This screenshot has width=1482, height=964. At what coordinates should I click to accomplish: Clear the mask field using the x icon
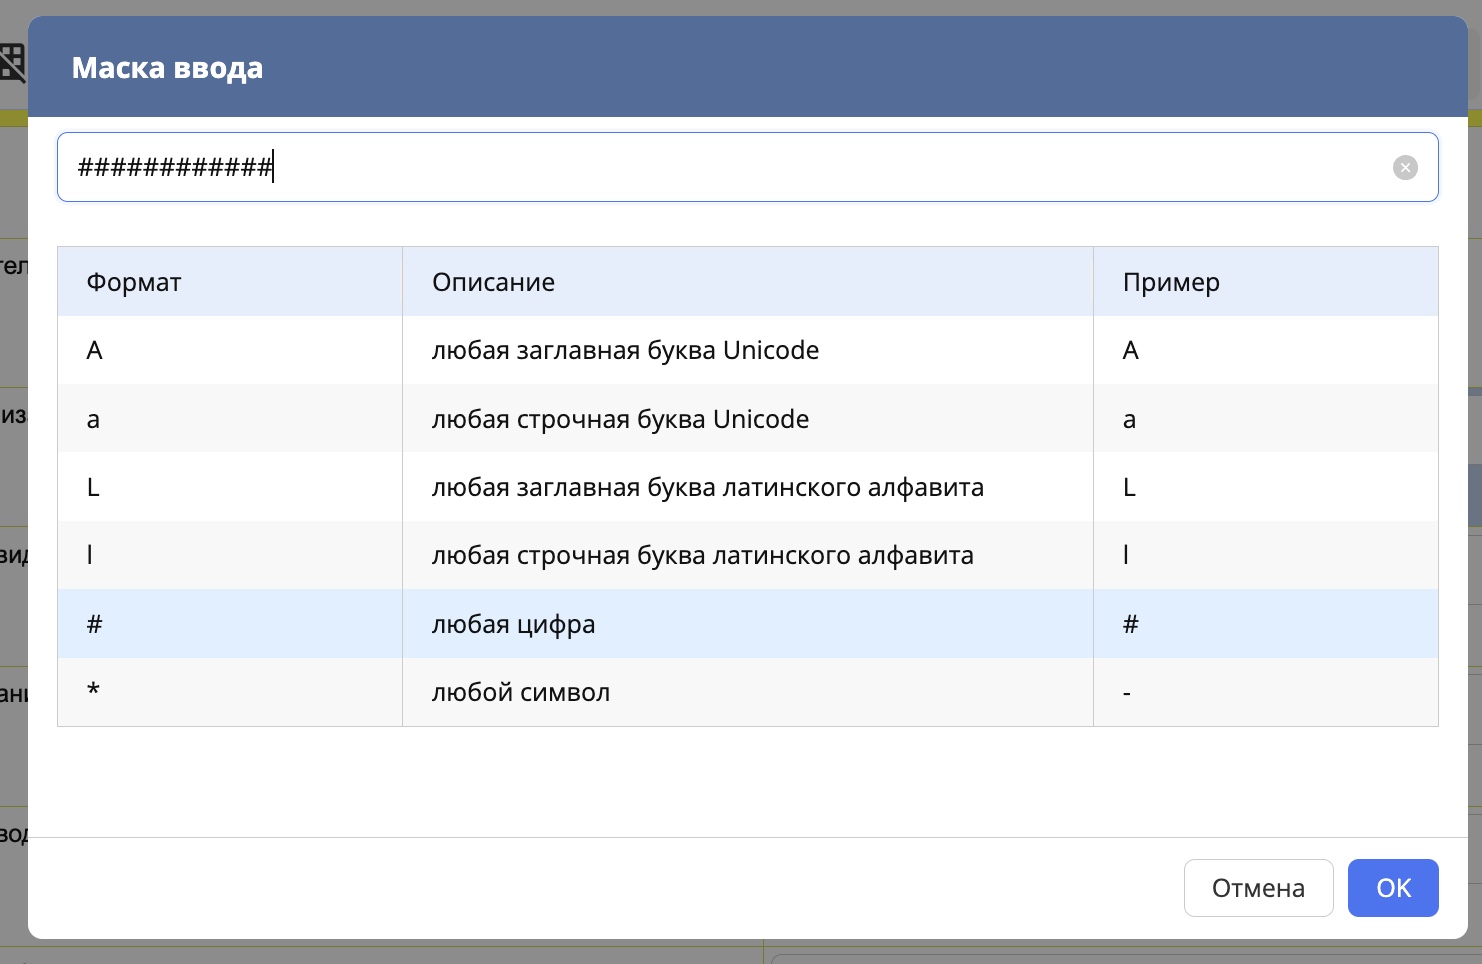(1405, 168)
